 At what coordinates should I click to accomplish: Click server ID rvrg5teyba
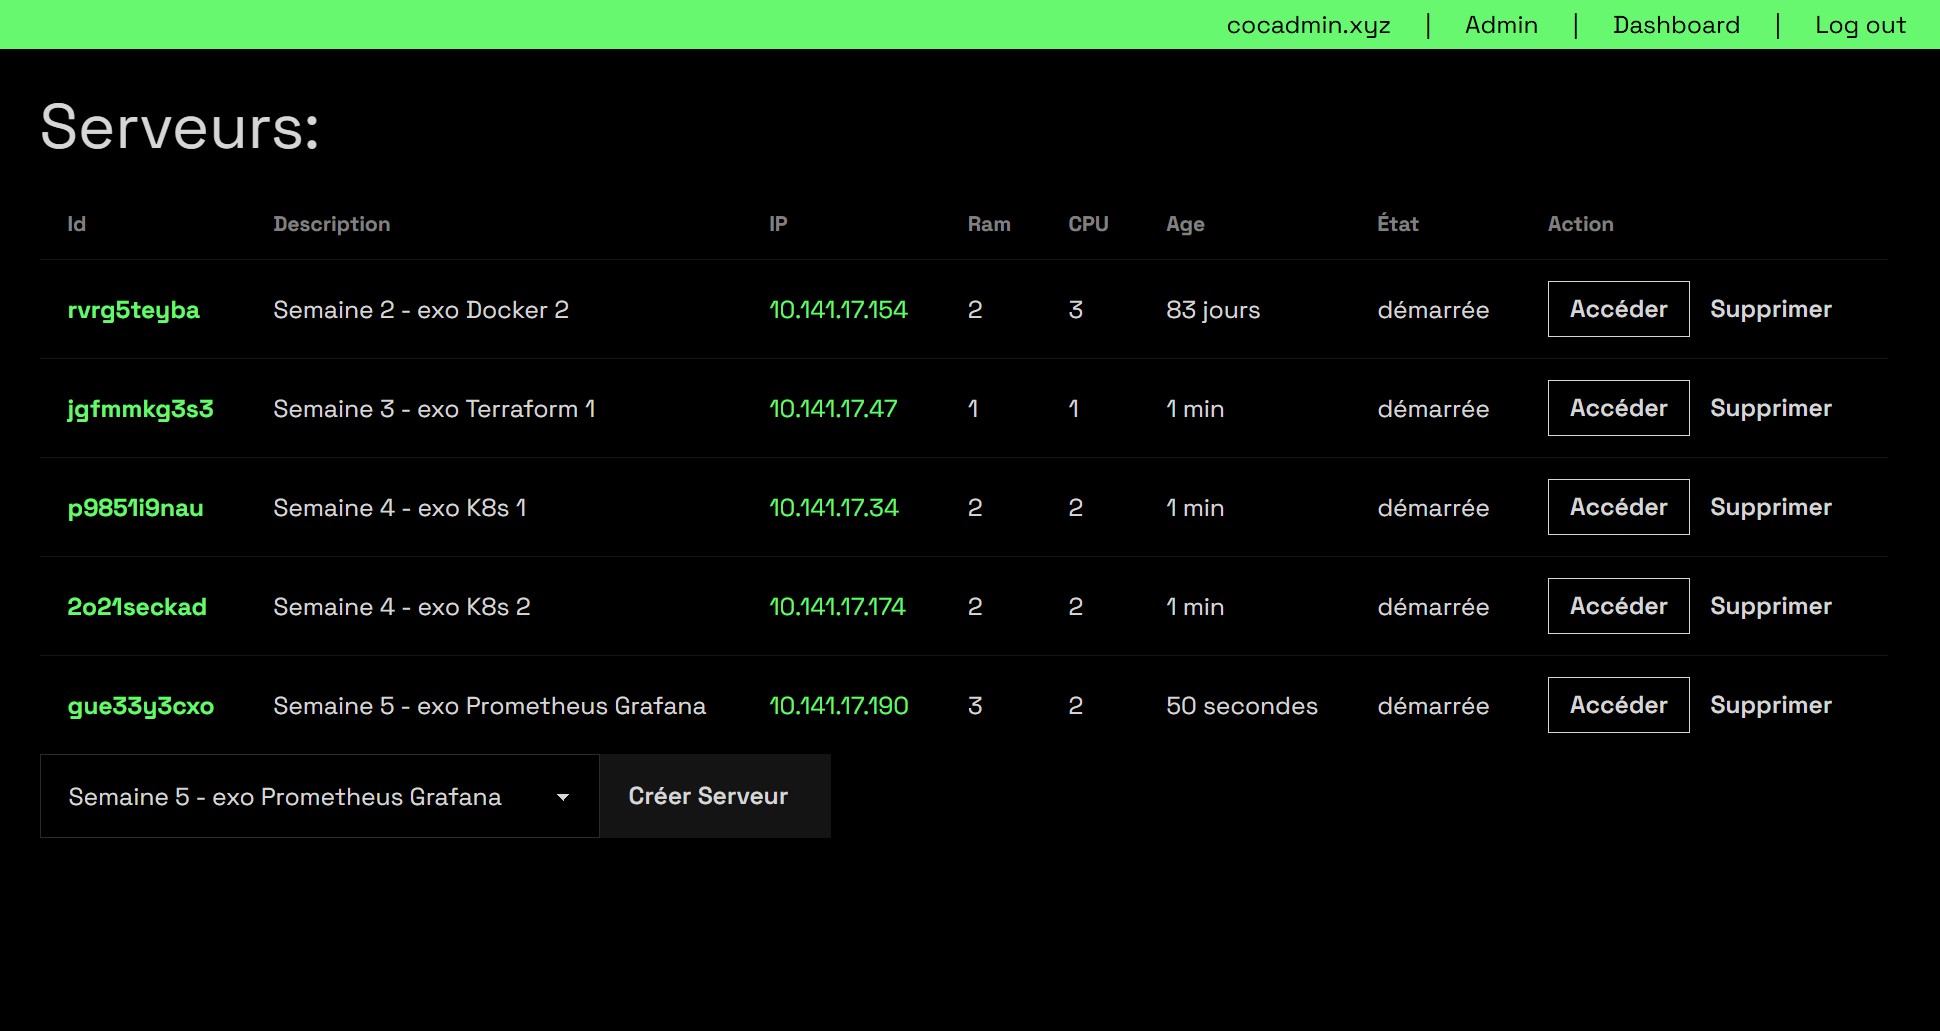133,310
